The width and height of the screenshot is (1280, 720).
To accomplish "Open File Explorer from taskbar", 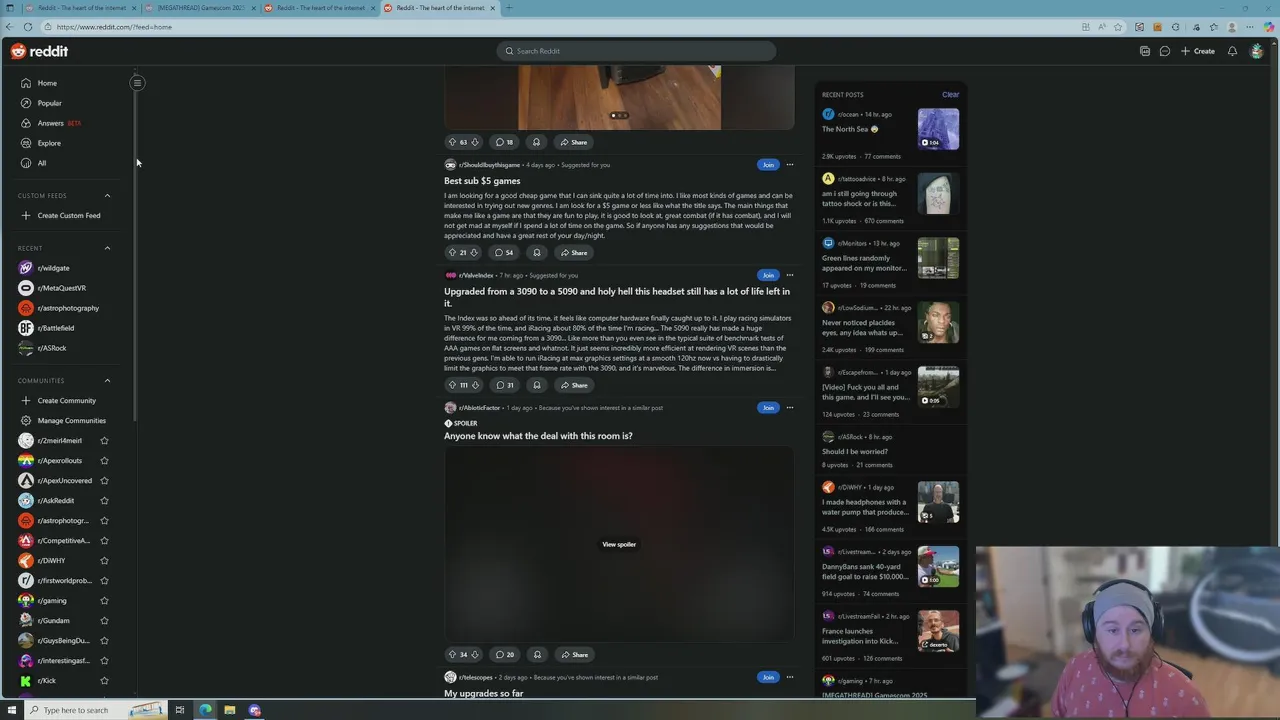I will pyautogui.click(x=229, y=710).
